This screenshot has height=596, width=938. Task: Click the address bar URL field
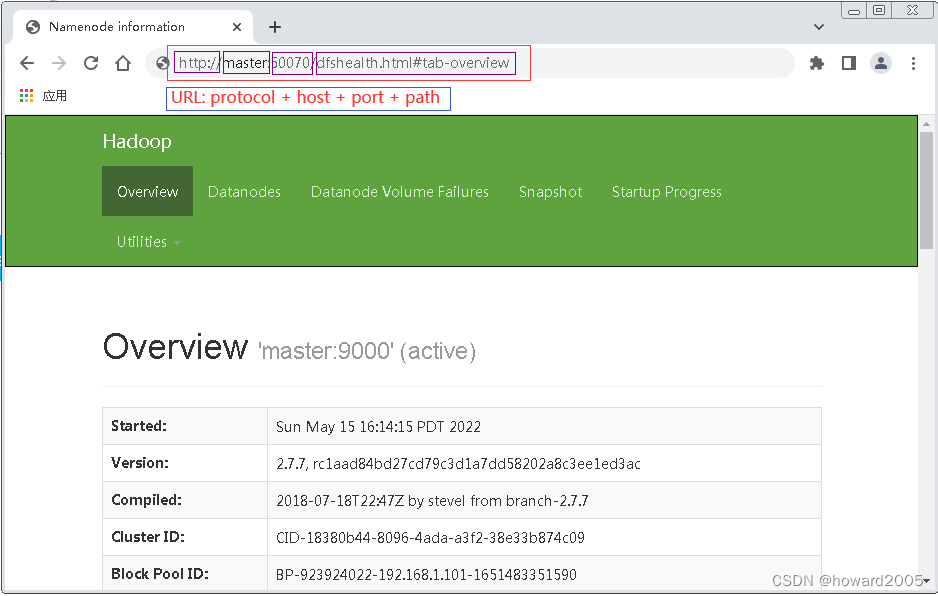point(470,63)
